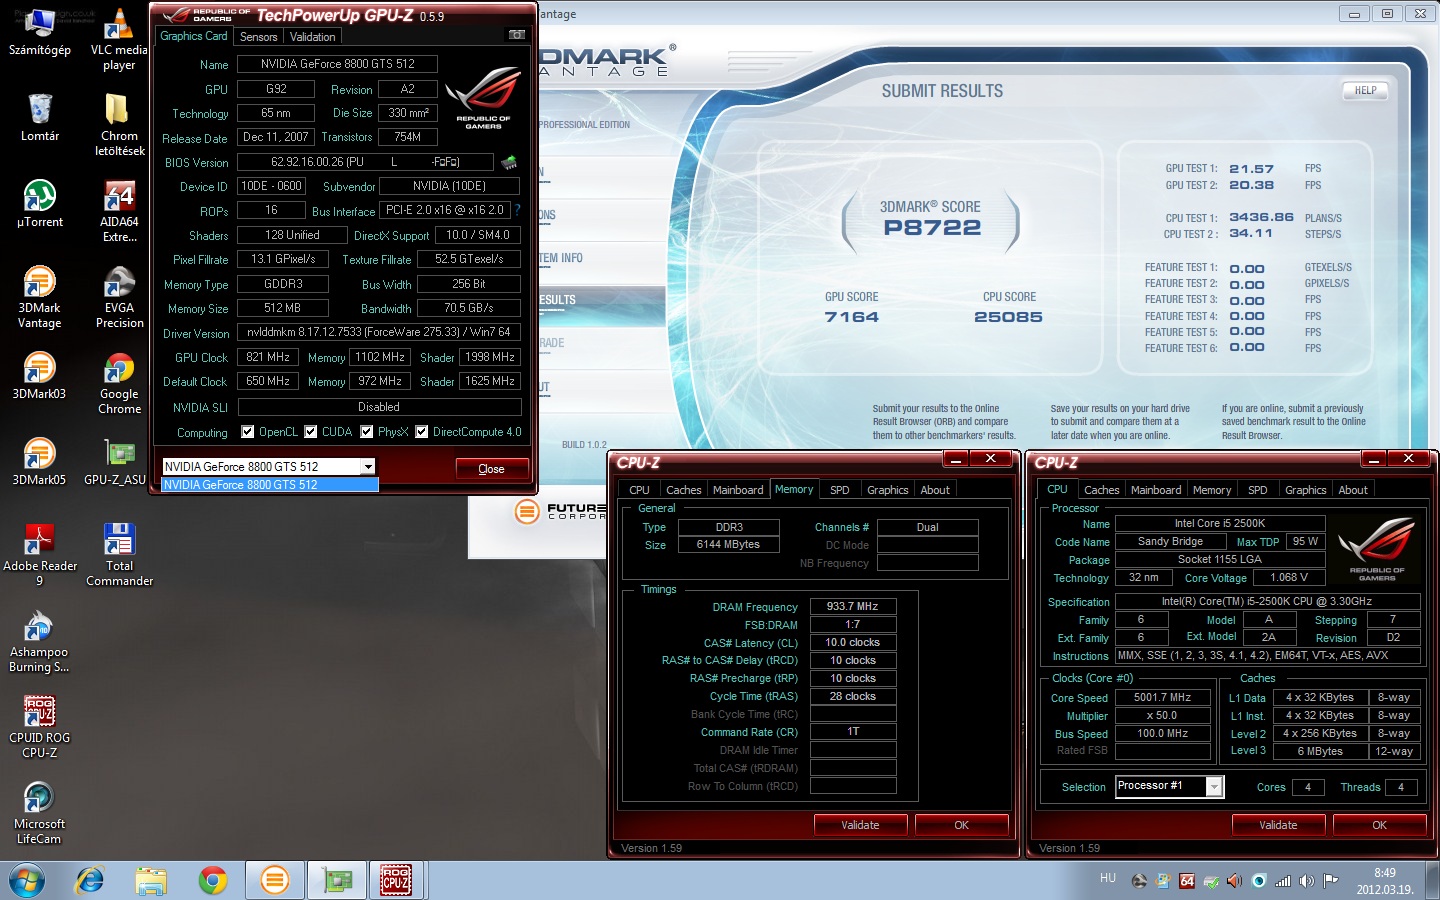Click the Close button in GPU-Z
Viewport: 1440px width, 900px height.
(491, 469)
